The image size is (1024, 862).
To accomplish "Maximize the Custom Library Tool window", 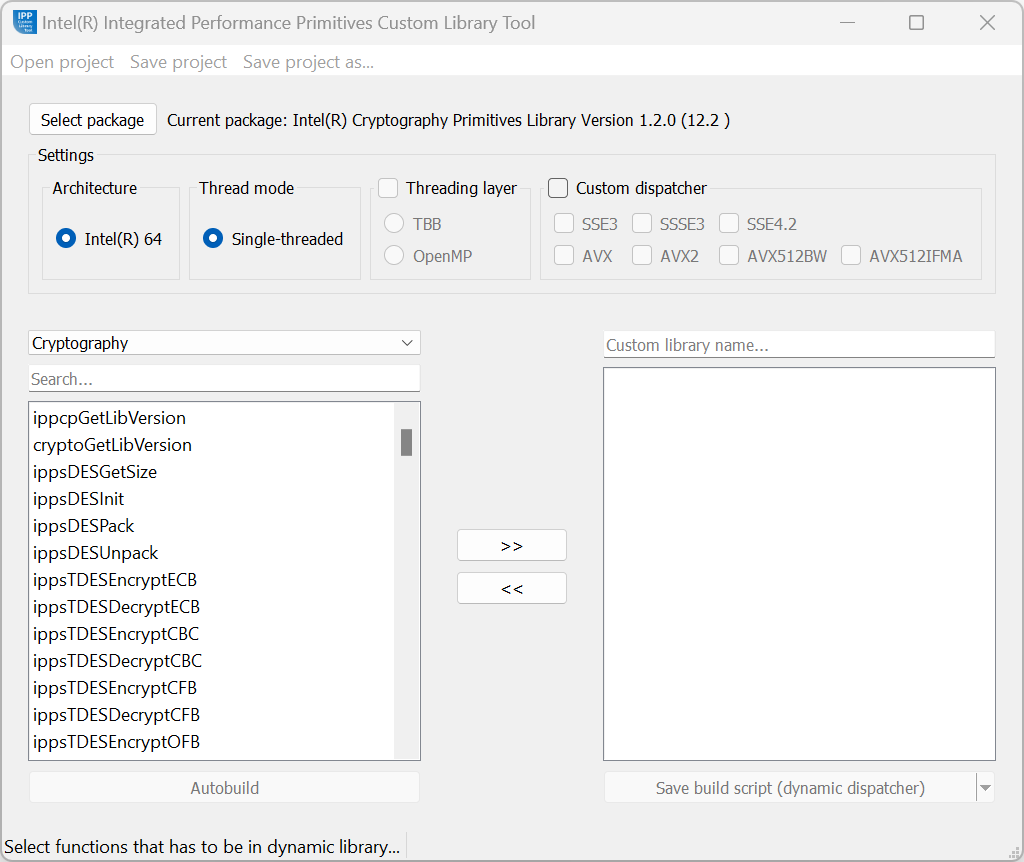I will tap(916, 23).
